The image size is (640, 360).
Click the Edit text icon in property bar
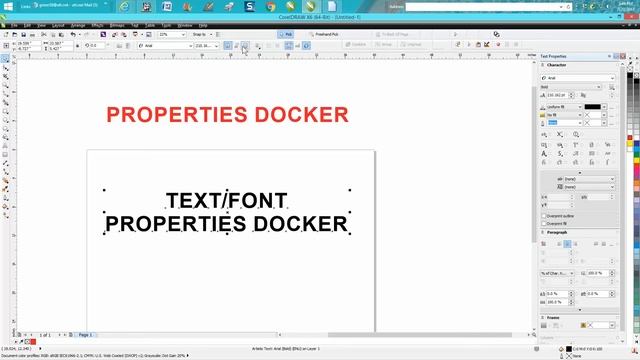coord(298,46)
